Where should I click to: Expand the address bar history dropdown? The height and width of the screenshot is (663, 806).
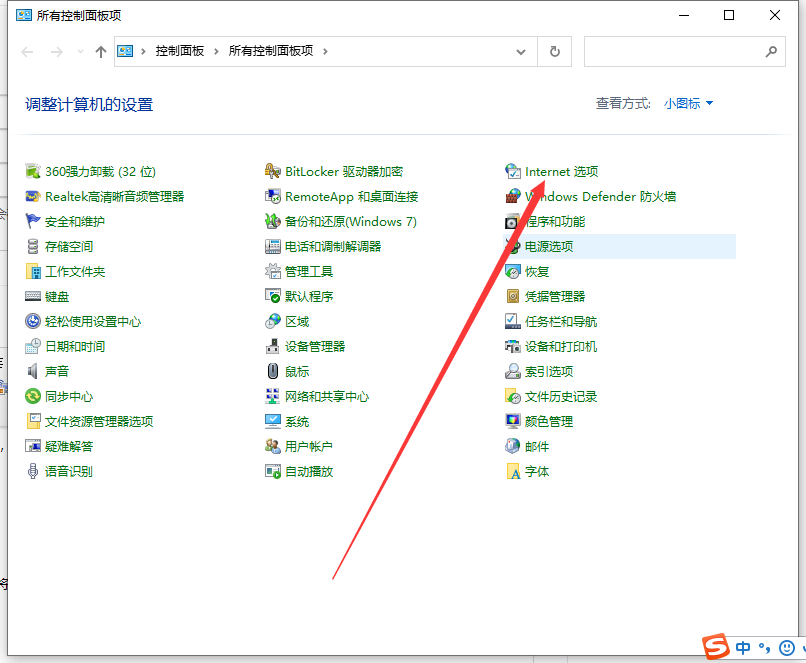click(520, 50)
